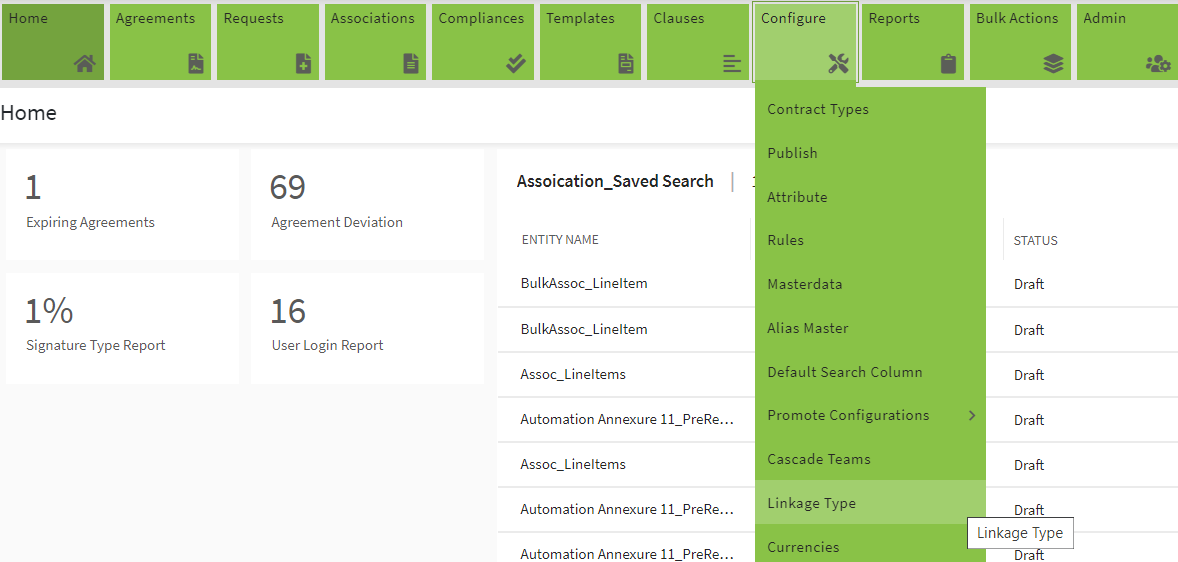1178x562 pixels.
Task: Select Contract Types from Configure menu
Action: 818,110
